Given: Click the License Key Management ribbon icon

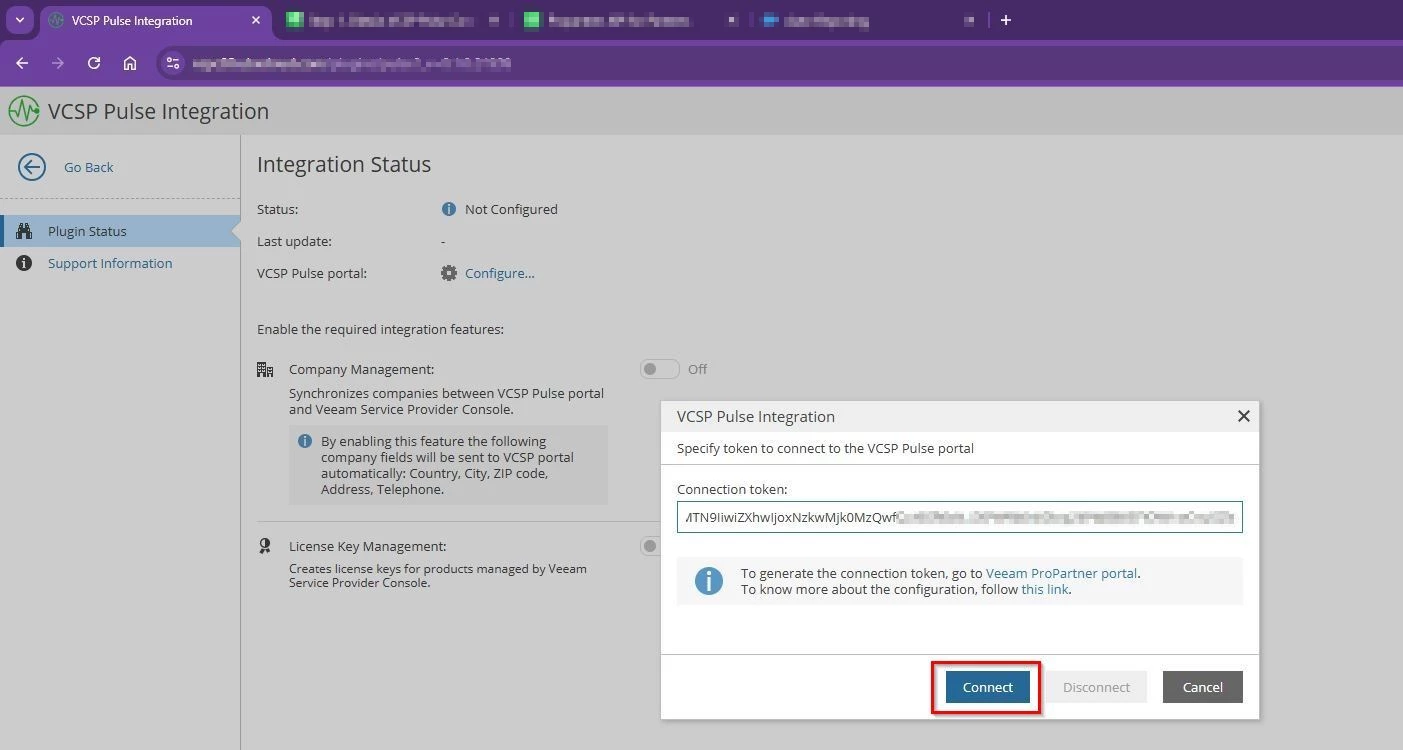Looking at the screenshot, I should click(x=265, y=546).
